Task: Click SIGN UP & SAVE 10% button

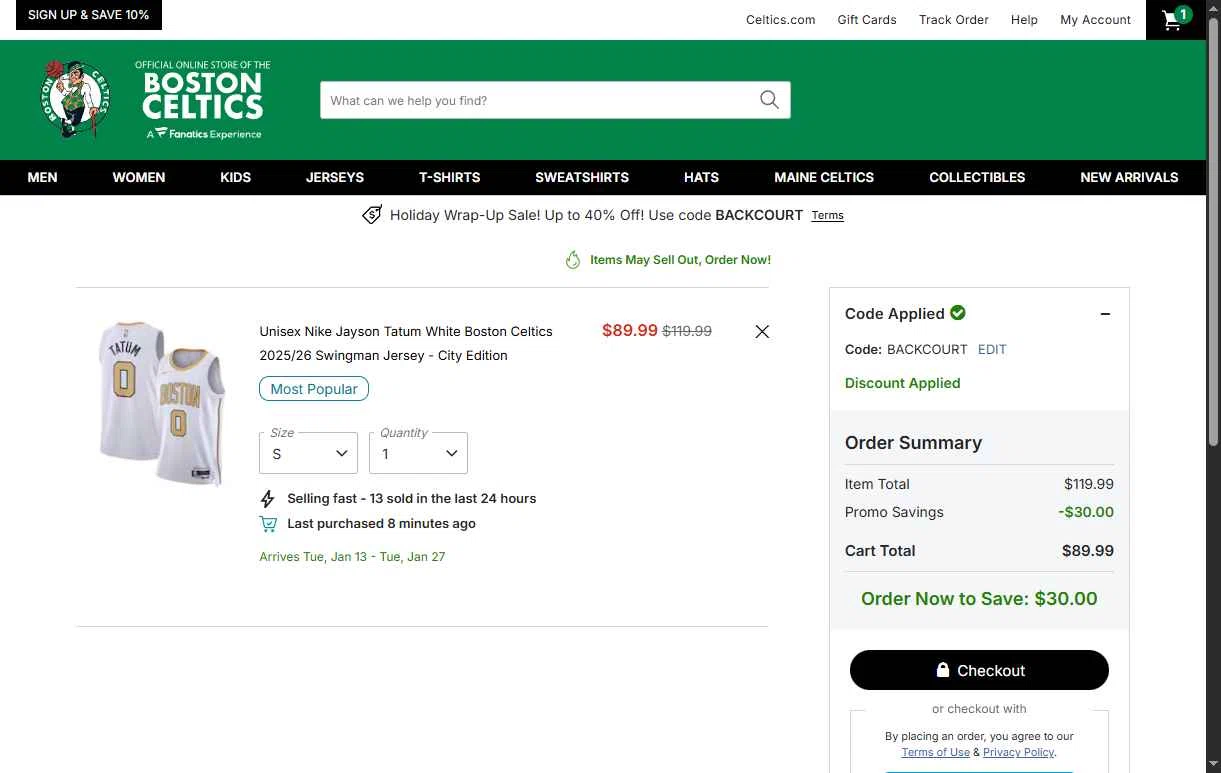Action: tap(89, 15)
